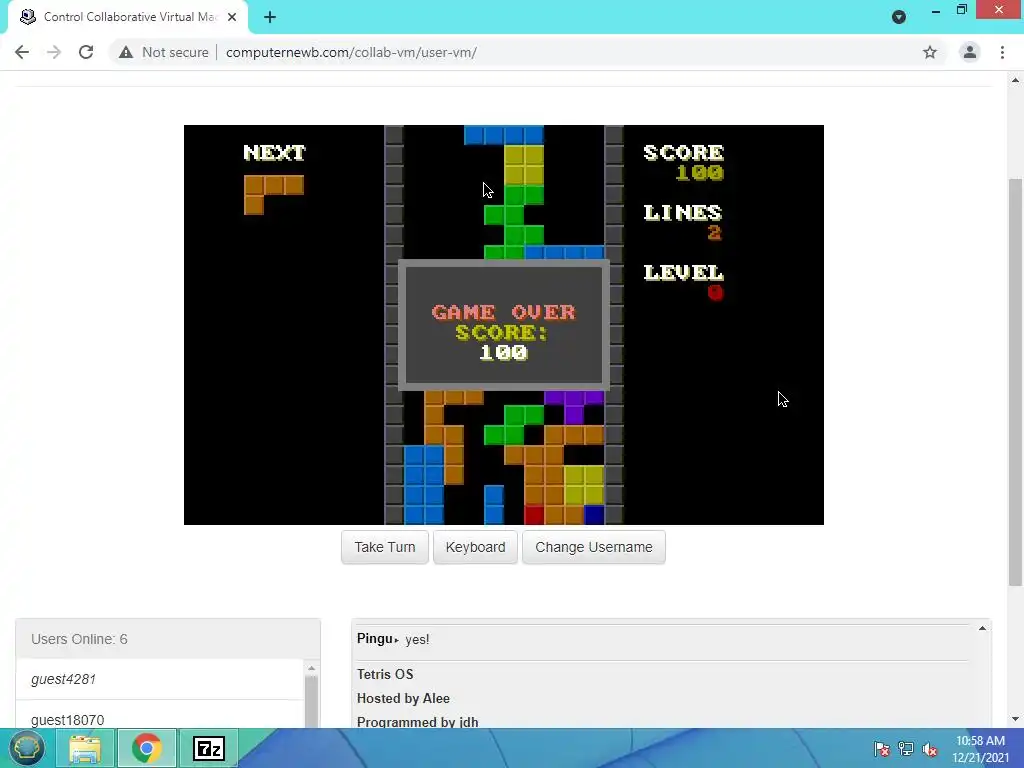Click the muted volume tray icon

point(929,748)
